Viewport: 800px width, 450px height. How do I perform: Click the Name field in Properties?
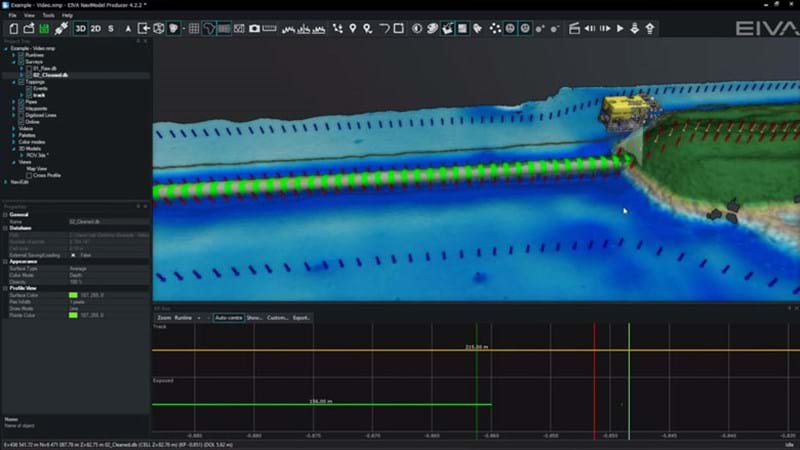[x=109, y=222]
